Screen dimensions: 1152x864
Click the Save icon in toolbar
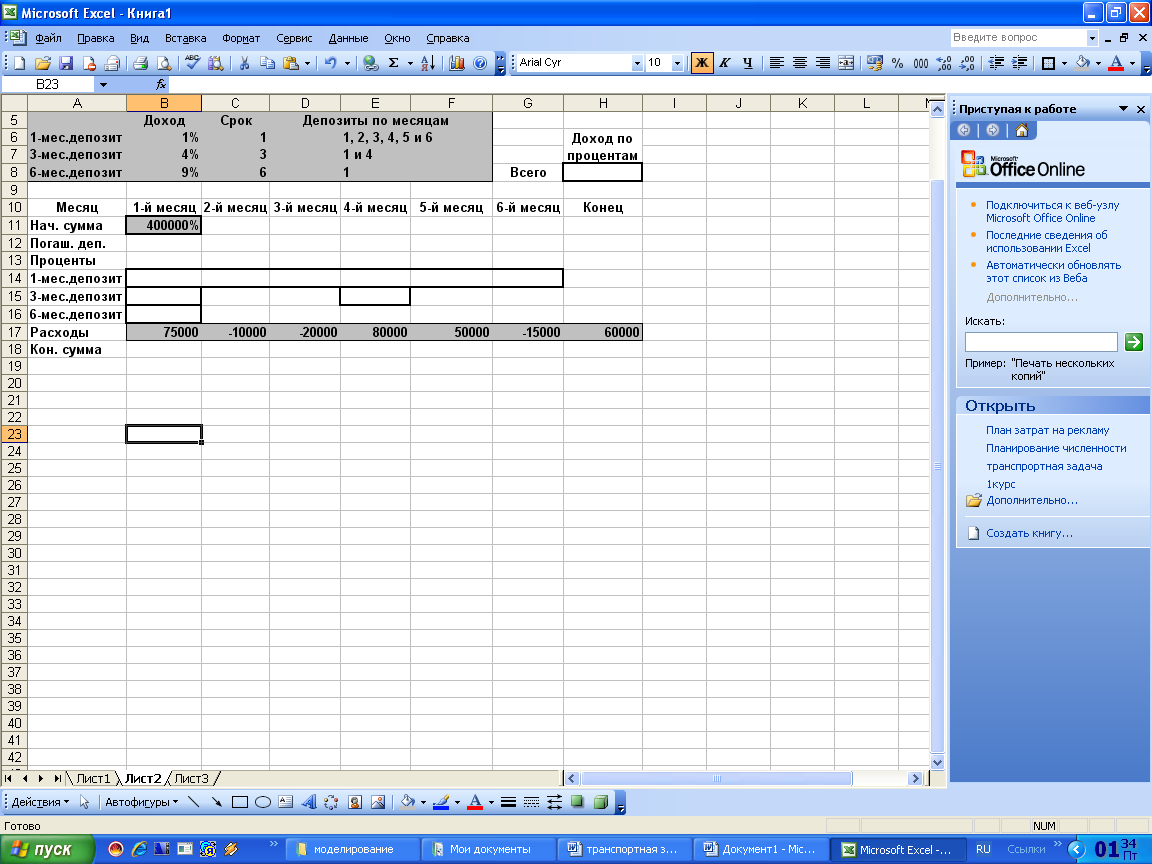pyautogui.click(x=65, y=63)
